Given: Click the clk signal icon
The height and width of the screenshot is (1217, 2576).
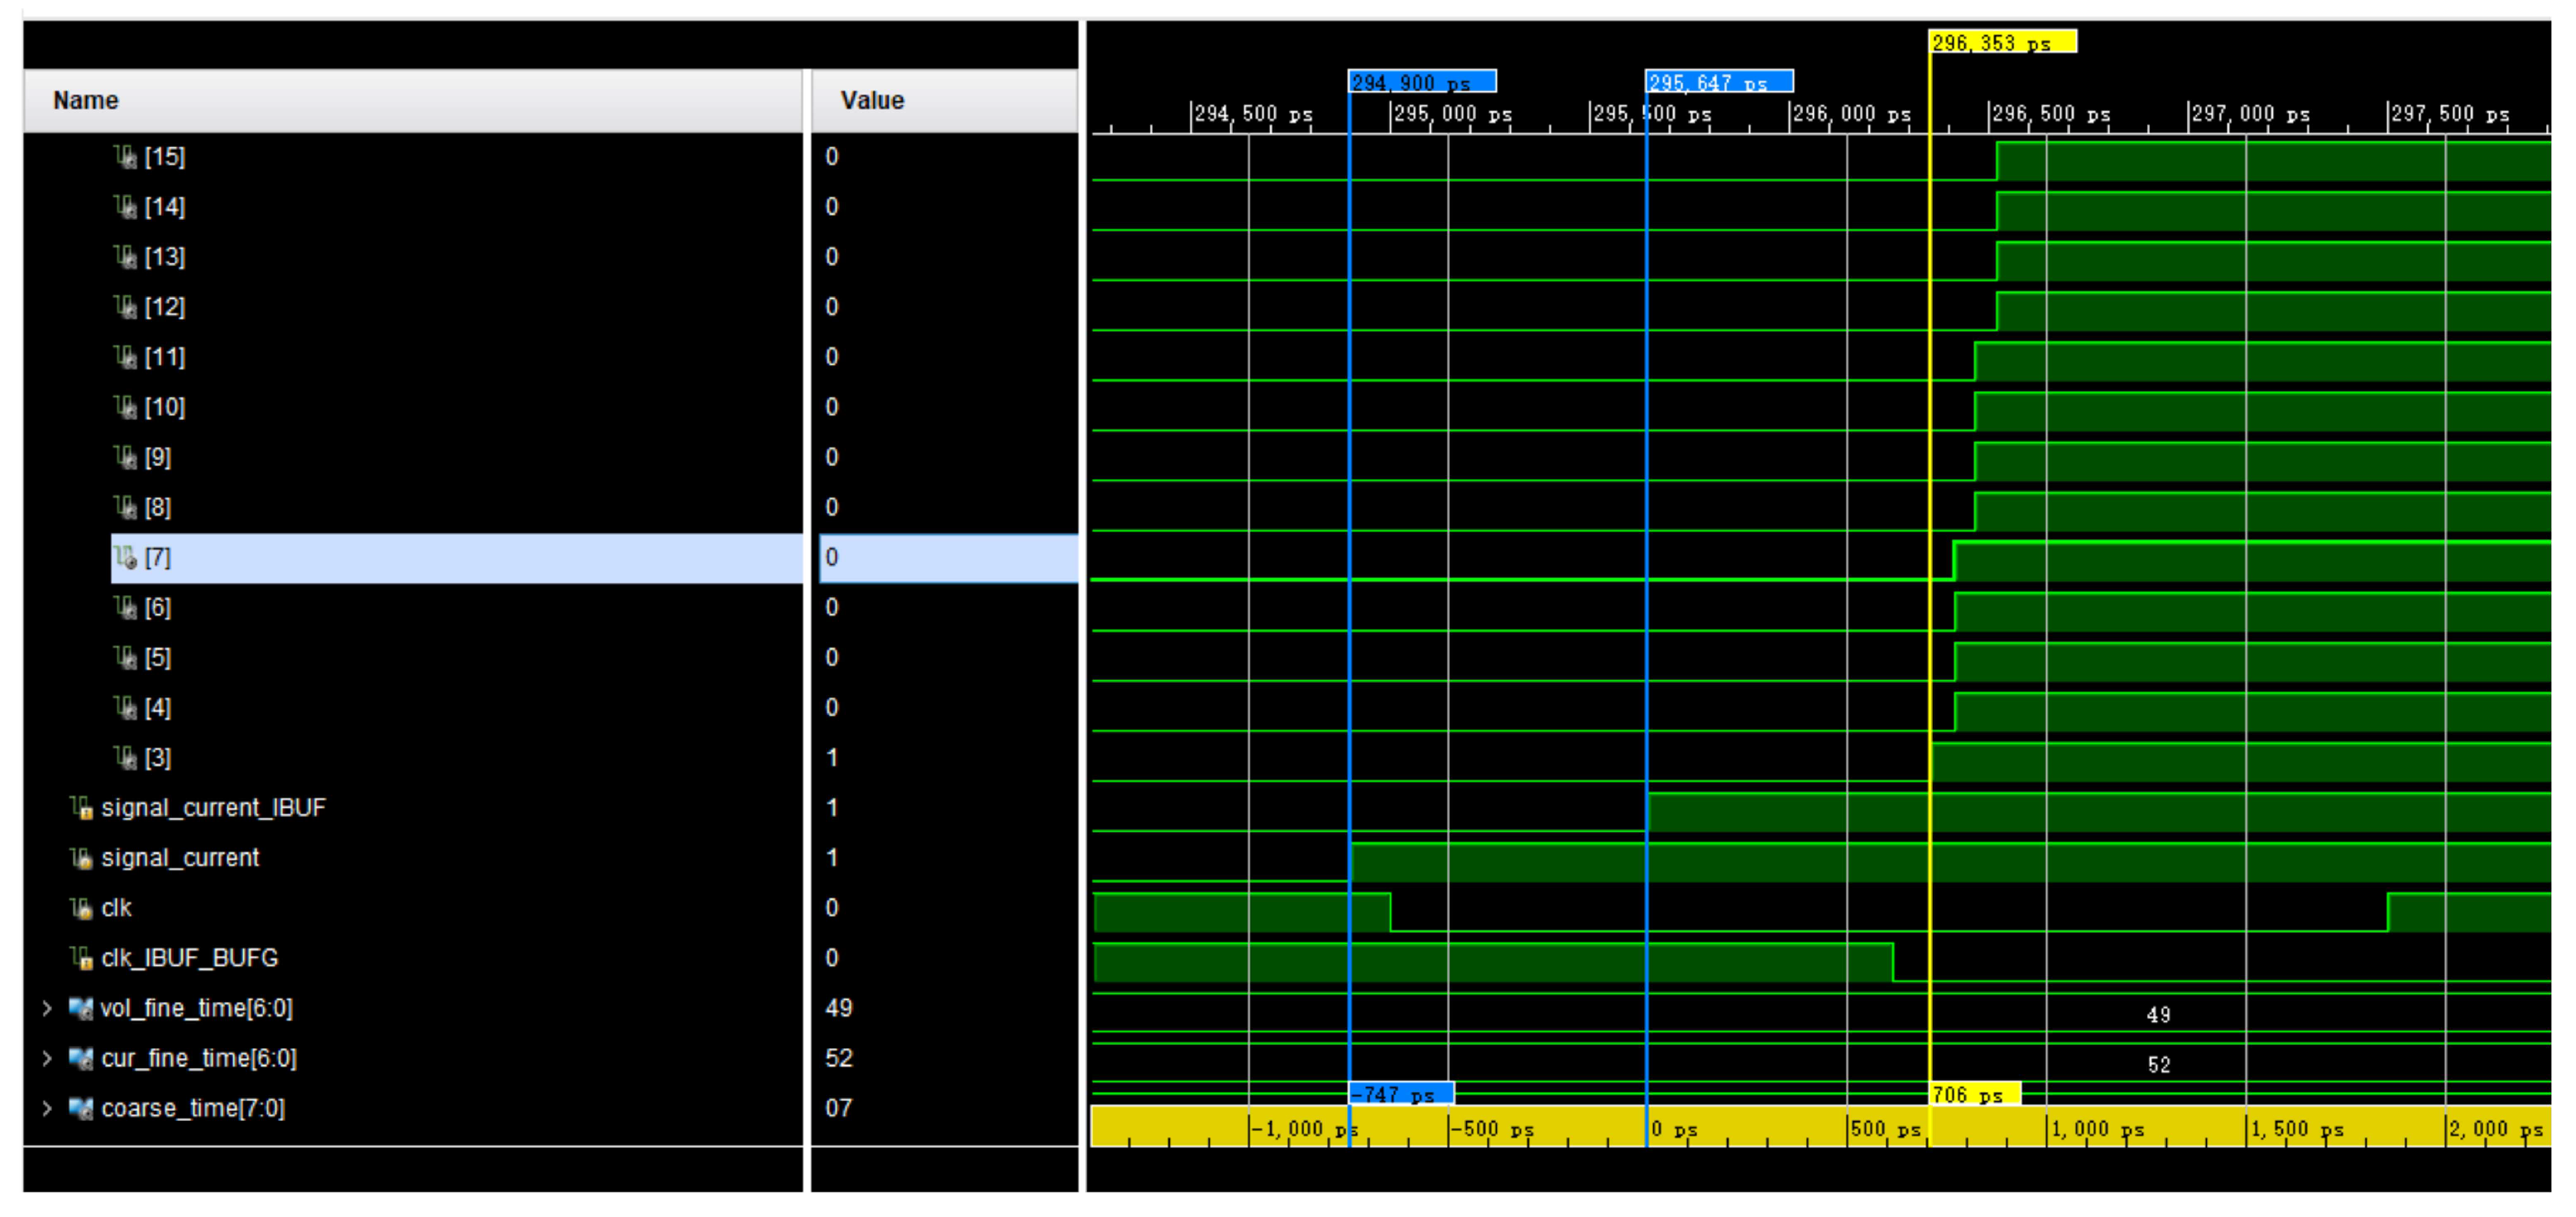Looking at the screenshot, I should pos(81,908).
